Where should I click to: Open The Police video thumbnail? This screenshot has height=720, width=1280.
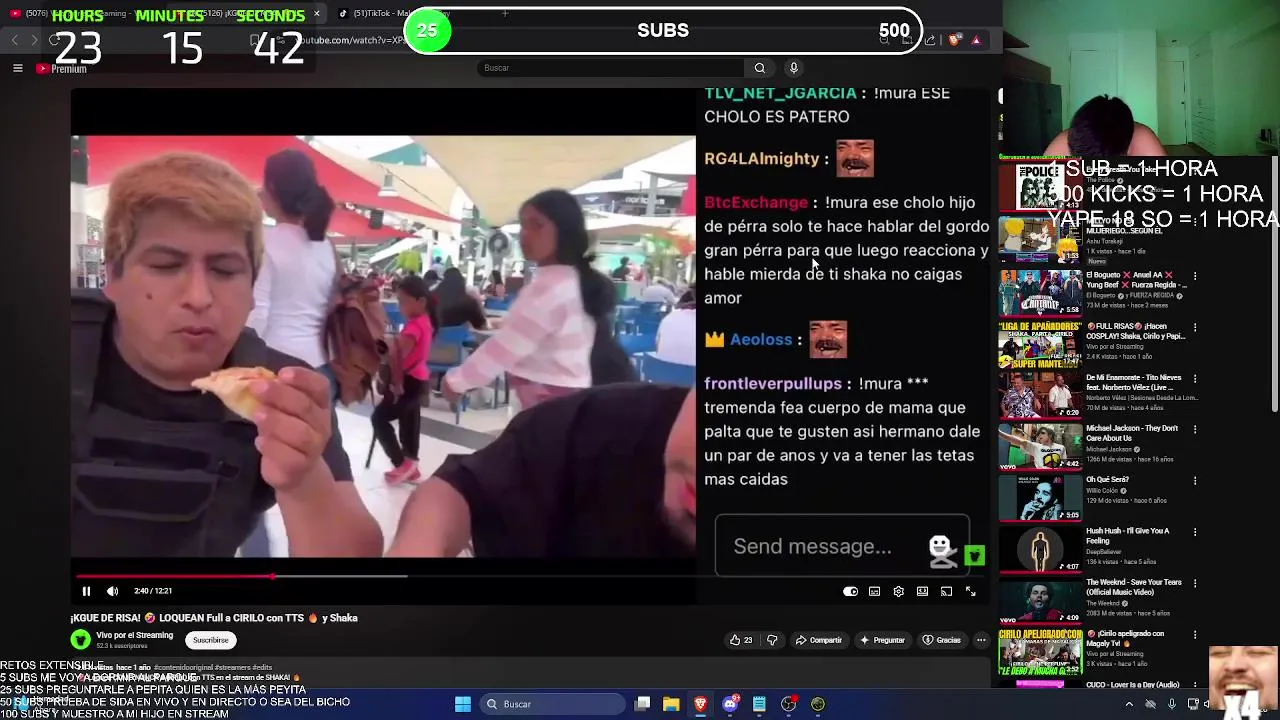tap(1040, 187)
